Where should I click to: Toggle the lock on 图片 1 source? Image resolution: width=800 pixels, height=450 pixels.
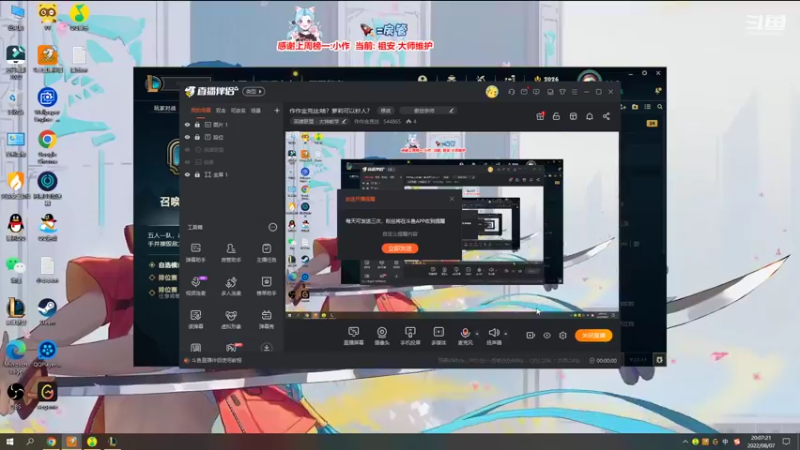197,124
